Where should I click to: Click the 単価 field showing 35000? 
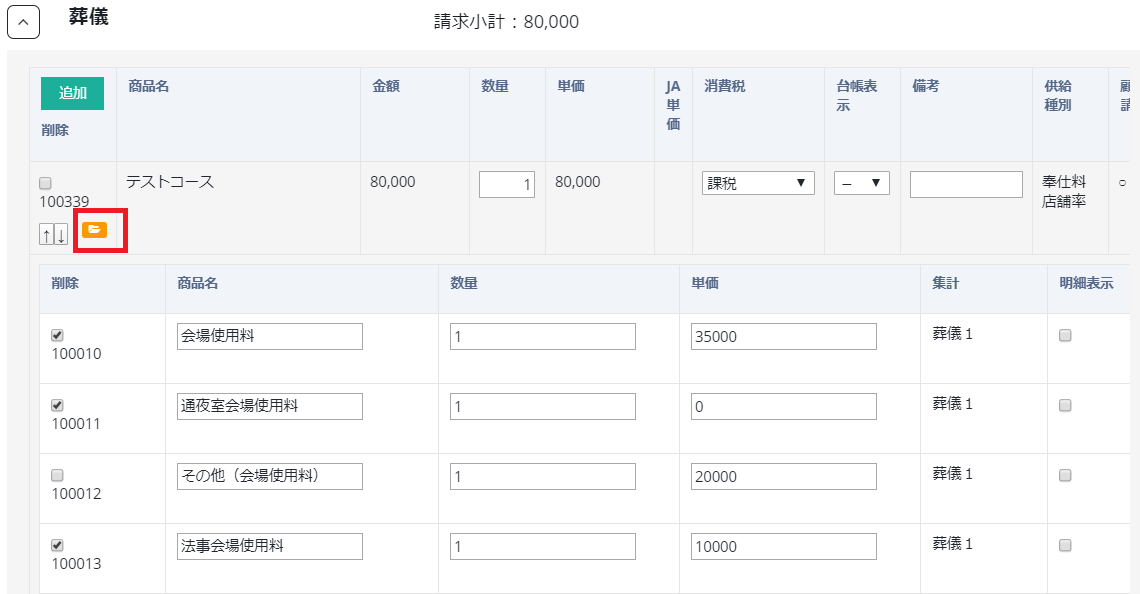tap(783, 337)
